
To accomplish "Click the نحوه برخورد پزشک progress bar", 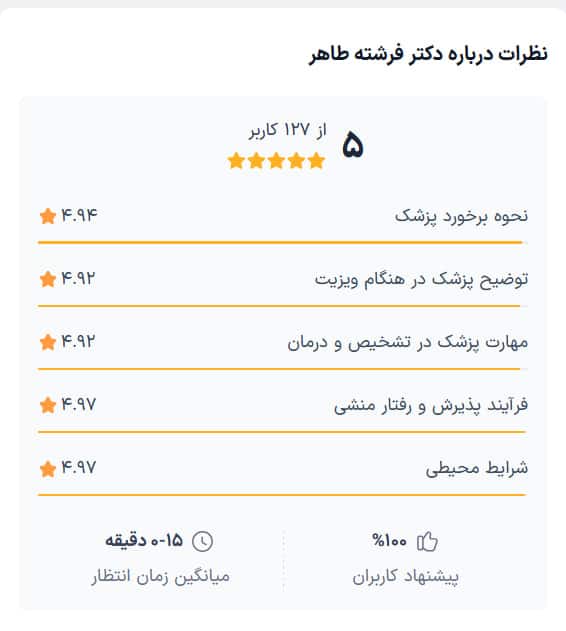I will (x=283, y=243).
